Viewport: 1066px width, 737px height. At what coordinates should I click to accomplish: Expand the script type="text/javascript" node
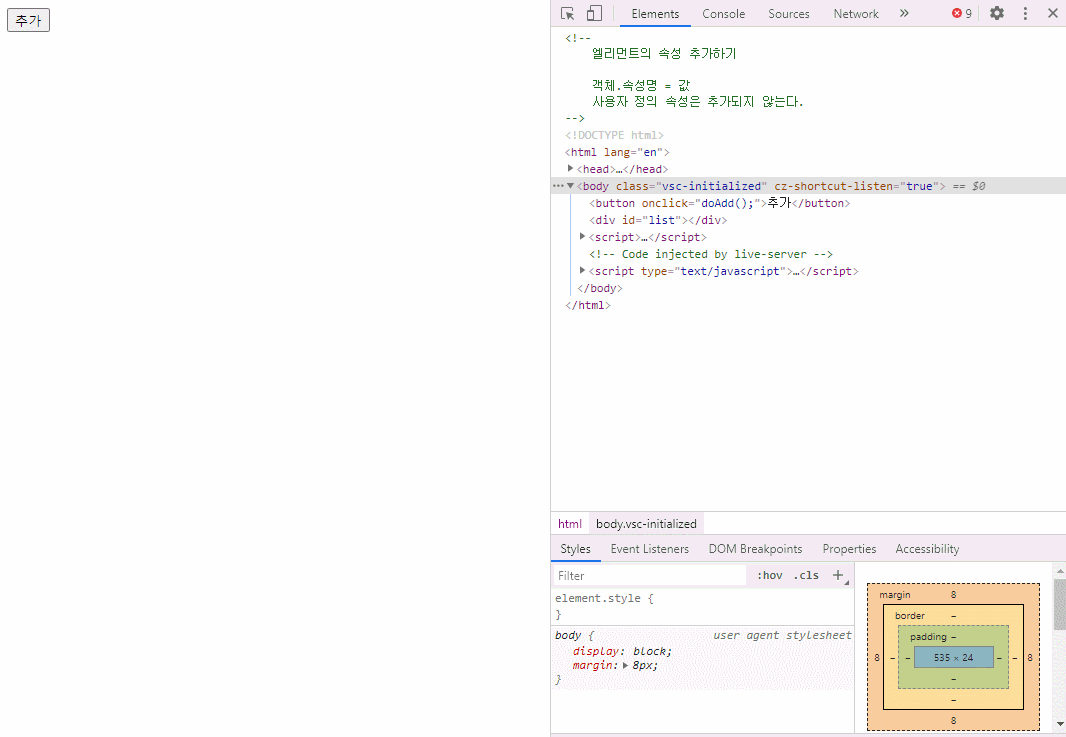click(x=583, y=270)
